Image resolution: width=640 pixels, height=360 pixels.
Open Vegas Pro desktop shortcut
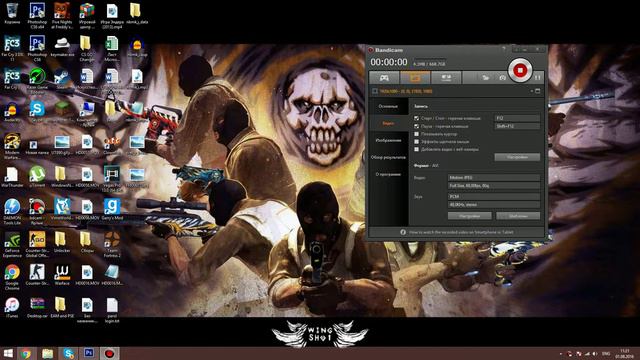(x=112, y=179)
